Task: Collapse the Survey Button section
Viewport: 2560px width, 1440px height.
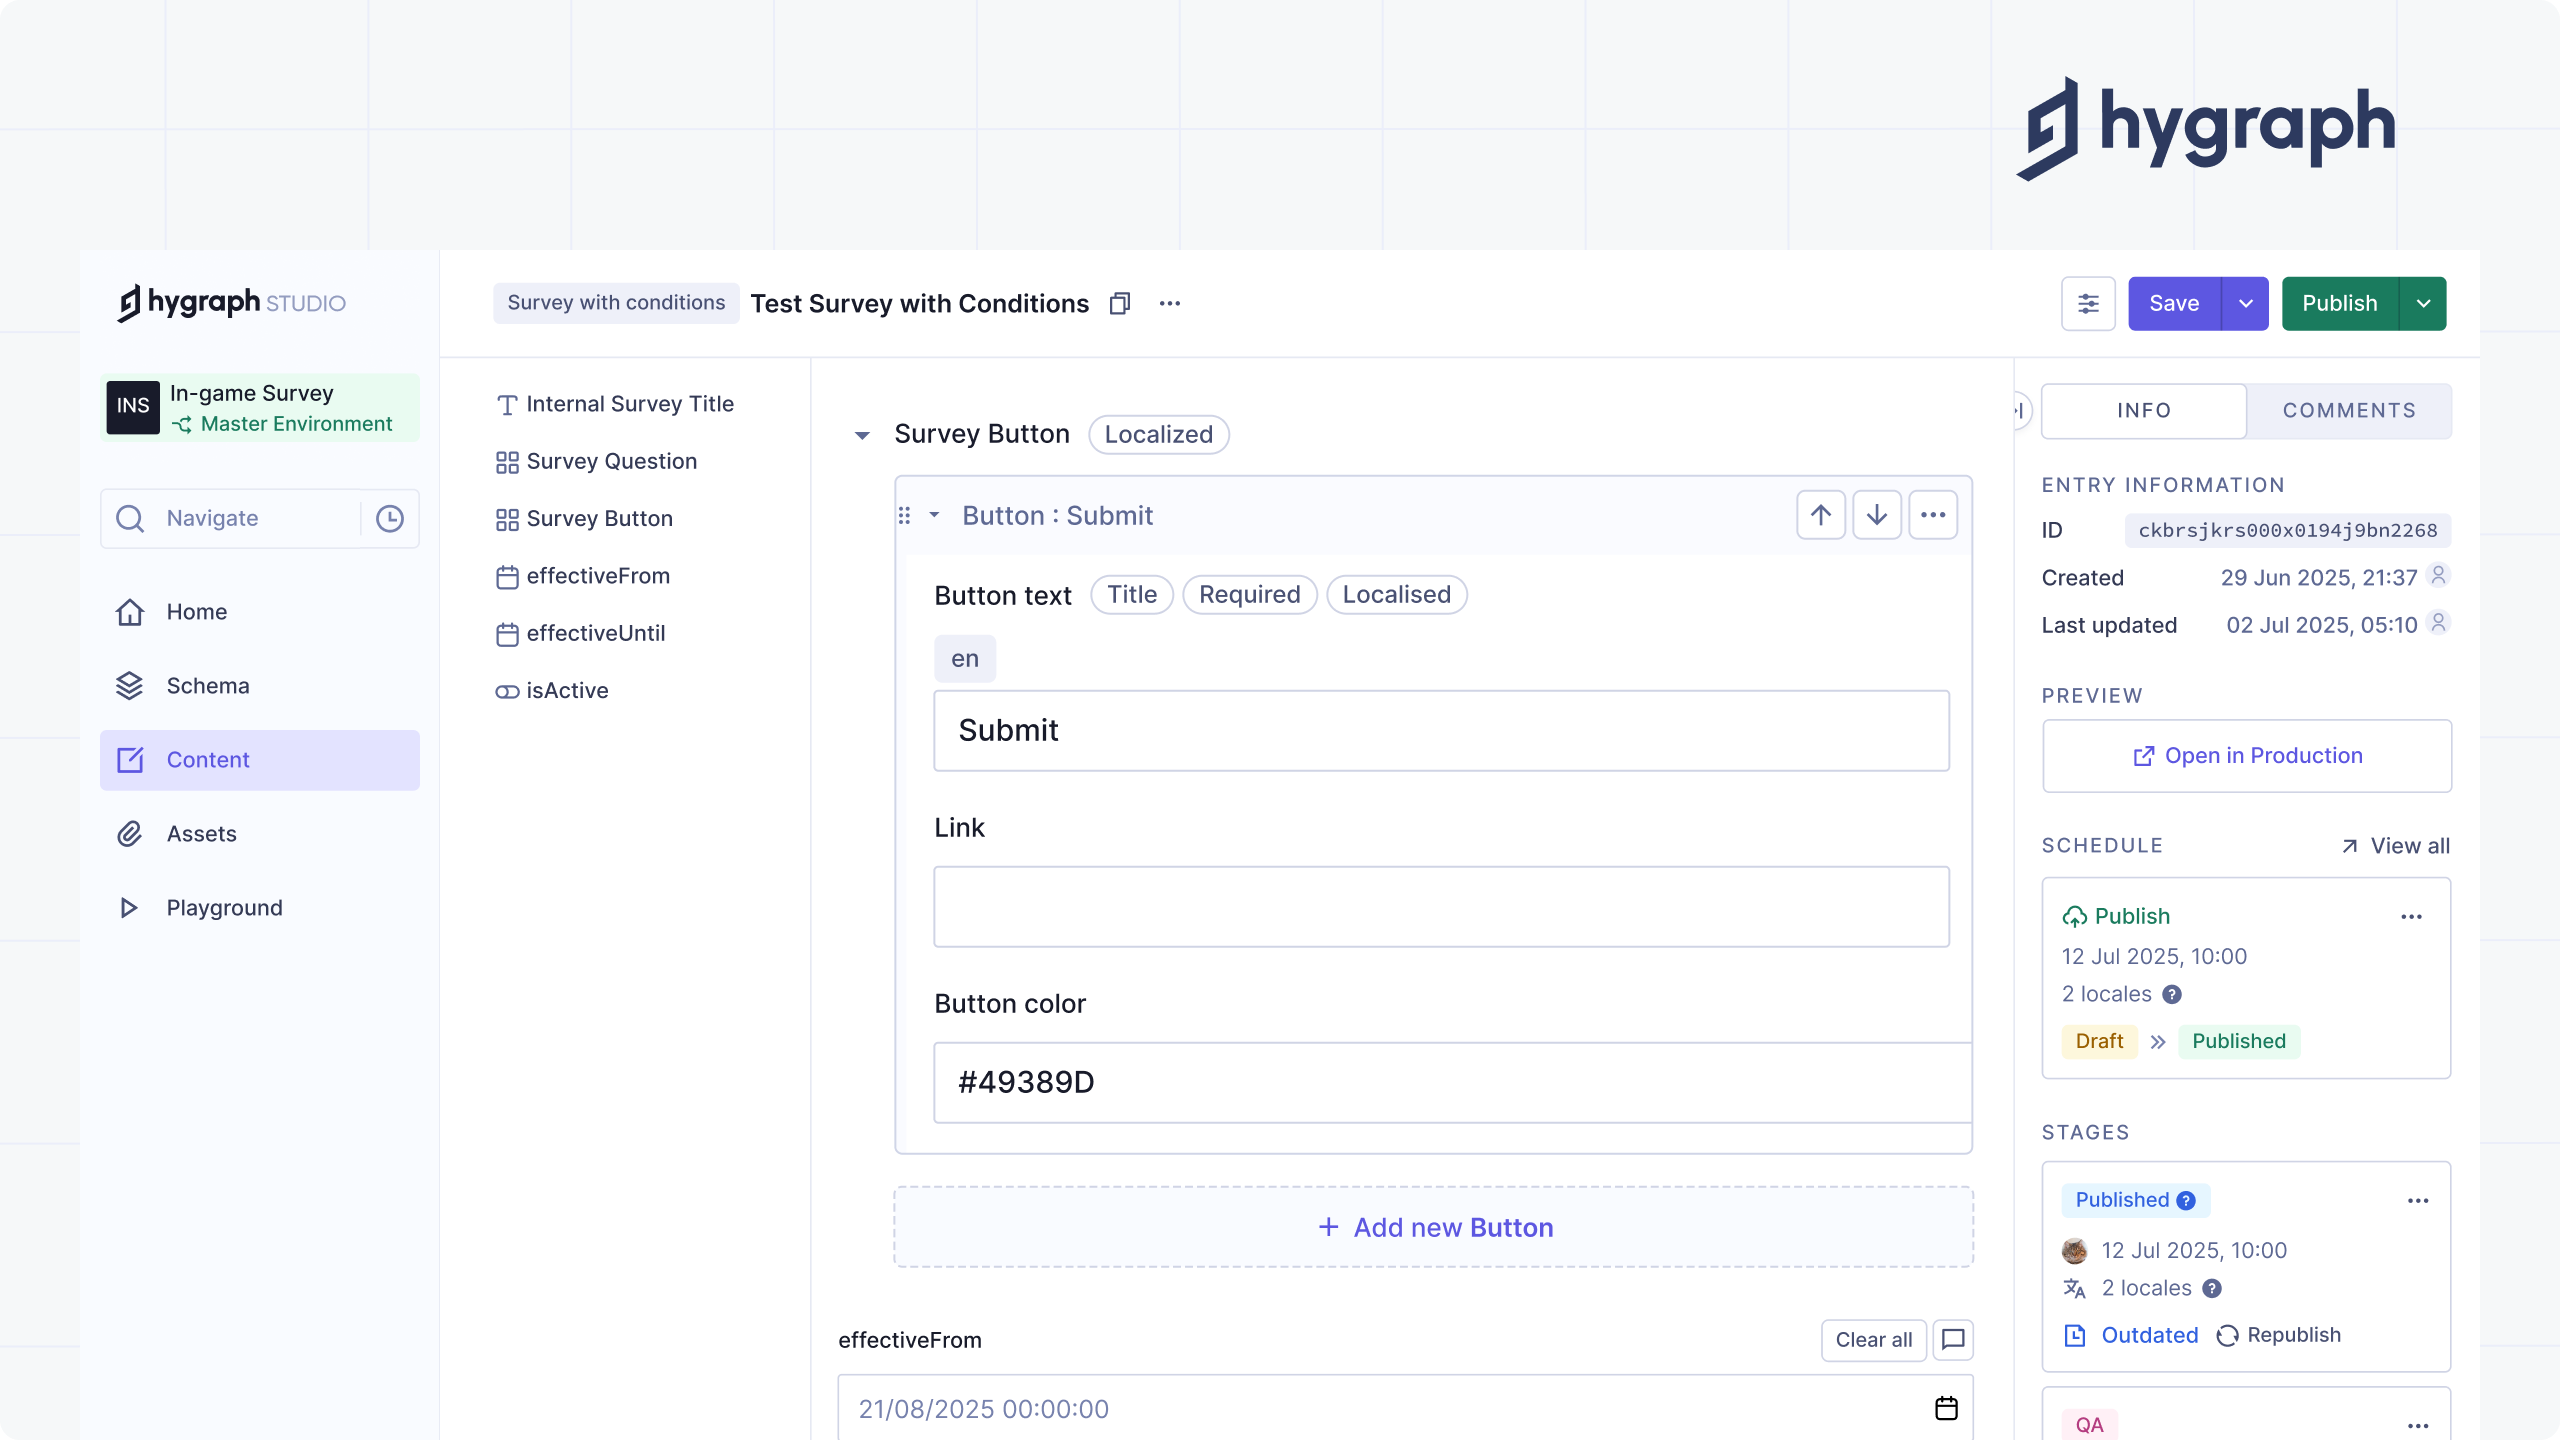Action: [862, 435]
